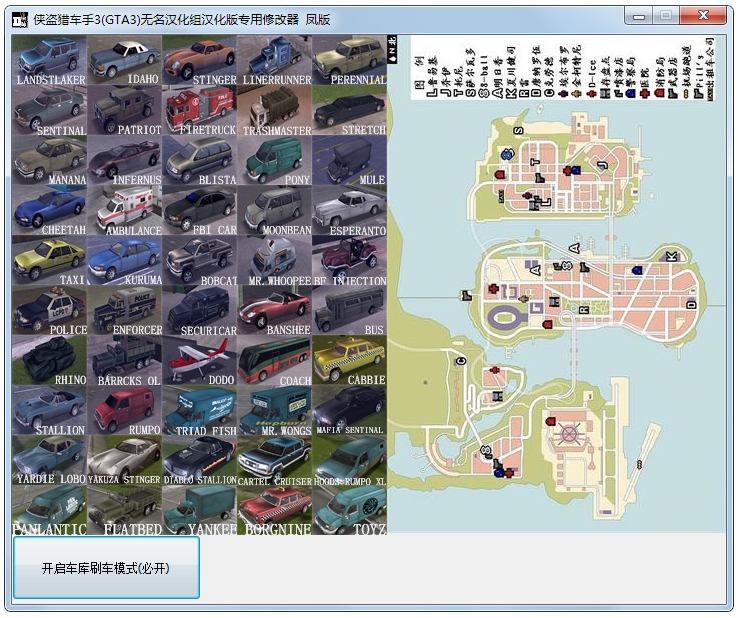
Task: Select the Mr. Whoopee ice cream truck
Action: pos(274,260)
